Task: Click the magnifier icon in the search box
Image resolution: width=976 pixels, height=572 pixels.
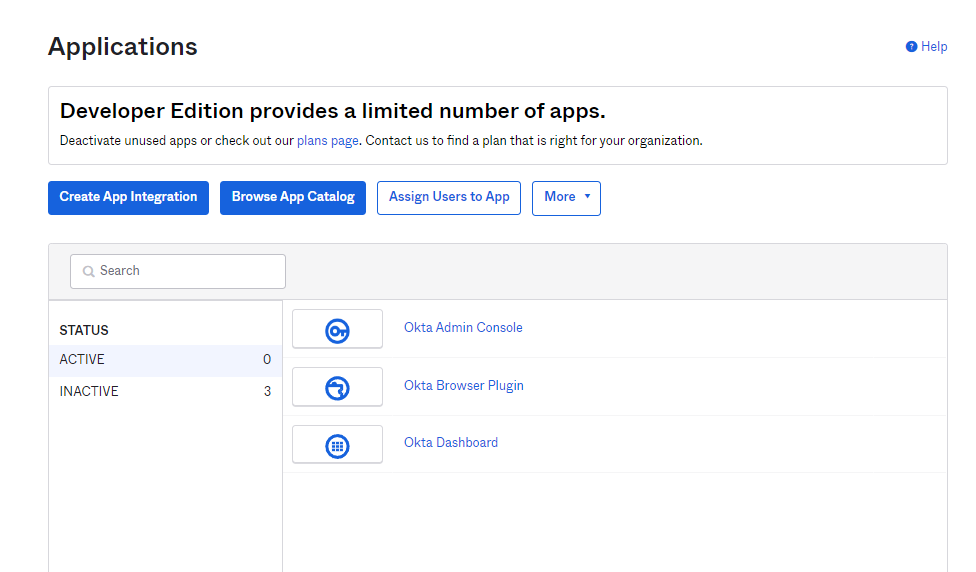Action: coord(88,271)
